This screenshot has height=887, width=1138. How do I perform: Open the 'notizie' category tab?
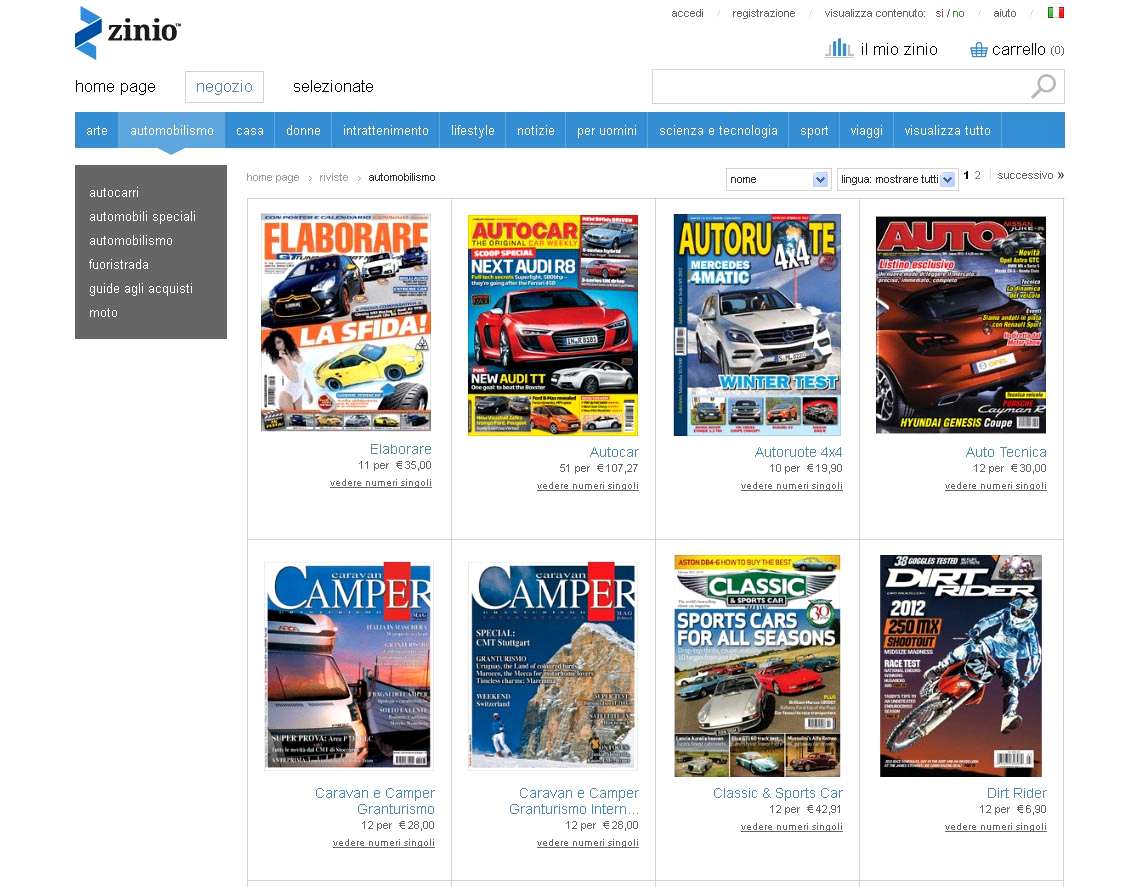pyautogui.click(x=536, y=131)
